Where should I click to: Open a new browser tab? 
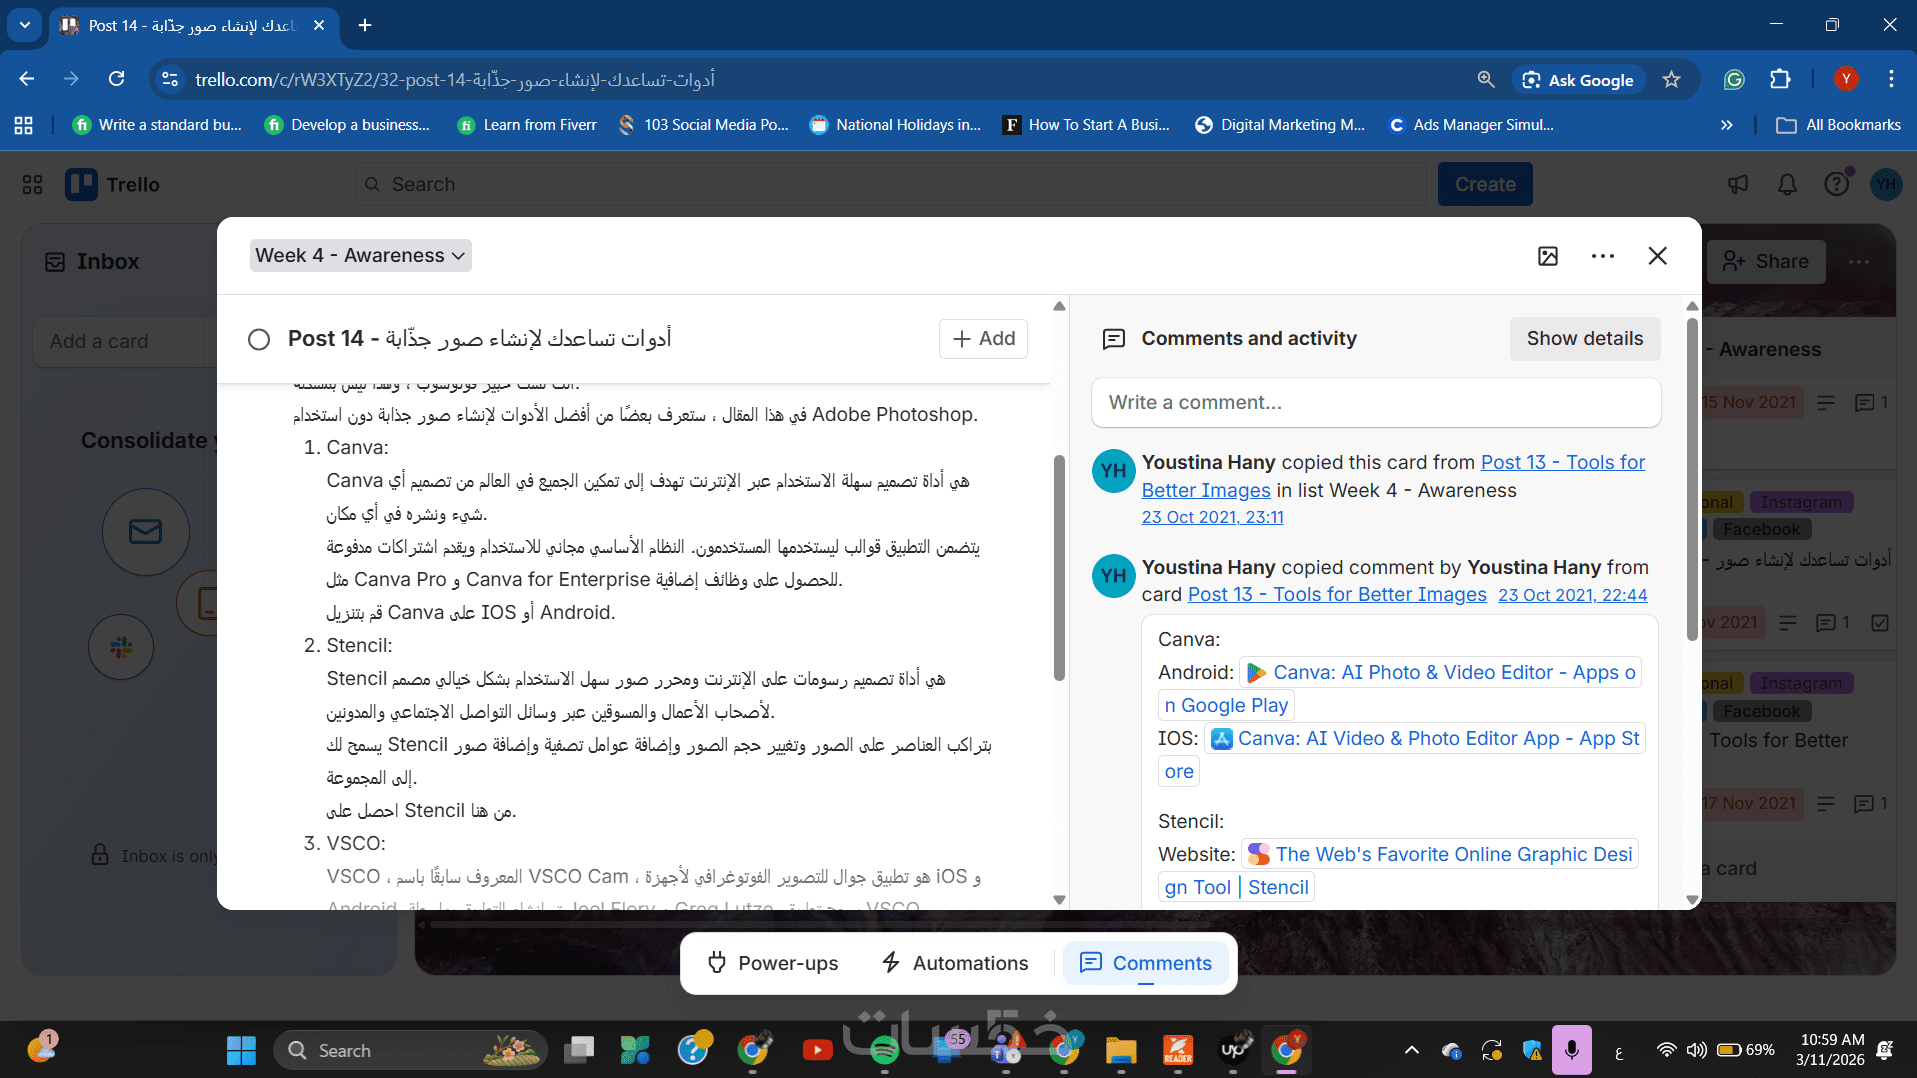[x=365, y=25]
